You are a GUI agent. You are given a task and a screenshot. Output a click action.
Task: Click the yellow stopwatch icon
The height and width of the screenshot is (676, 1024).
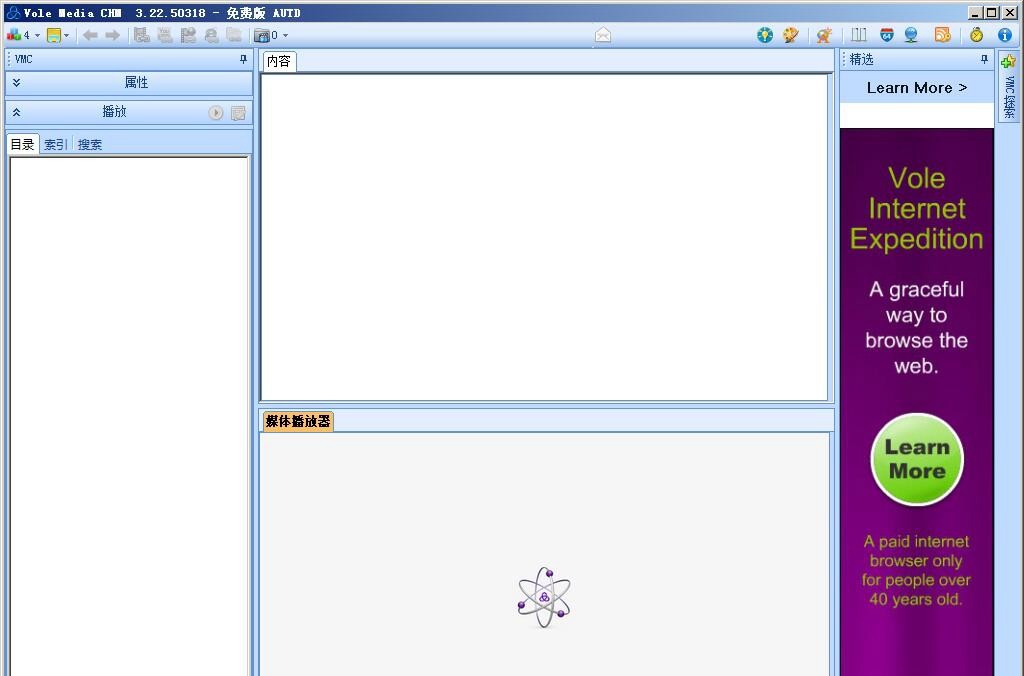(976, 35)
